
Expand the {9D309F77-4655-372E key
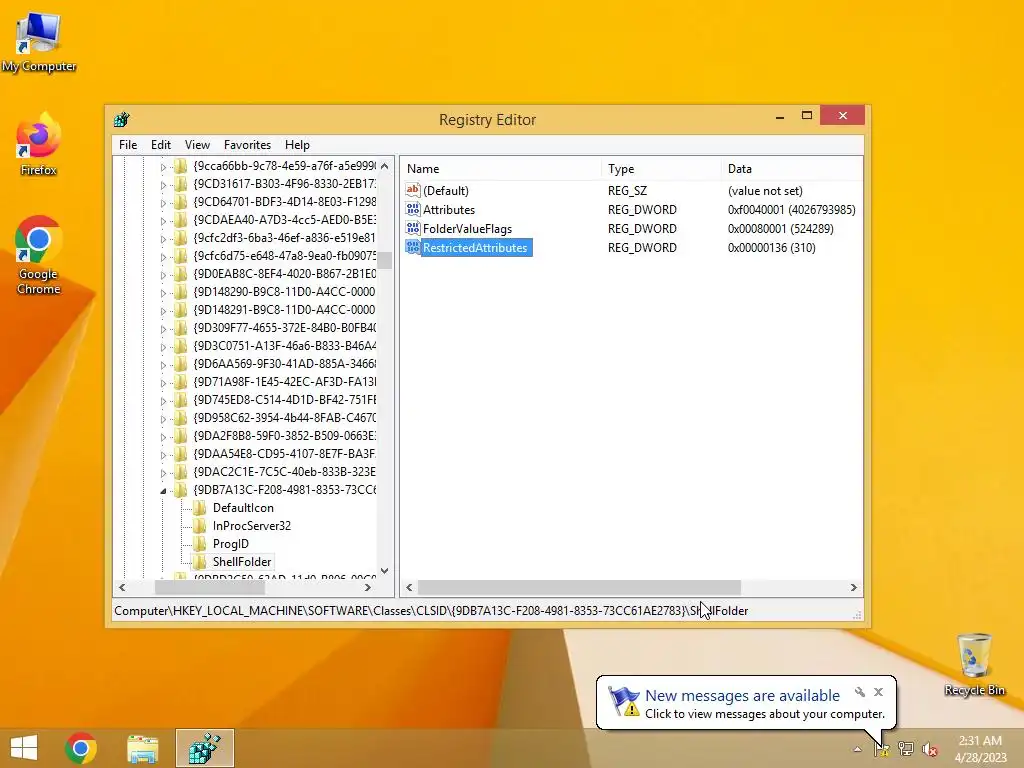[163, 328]
